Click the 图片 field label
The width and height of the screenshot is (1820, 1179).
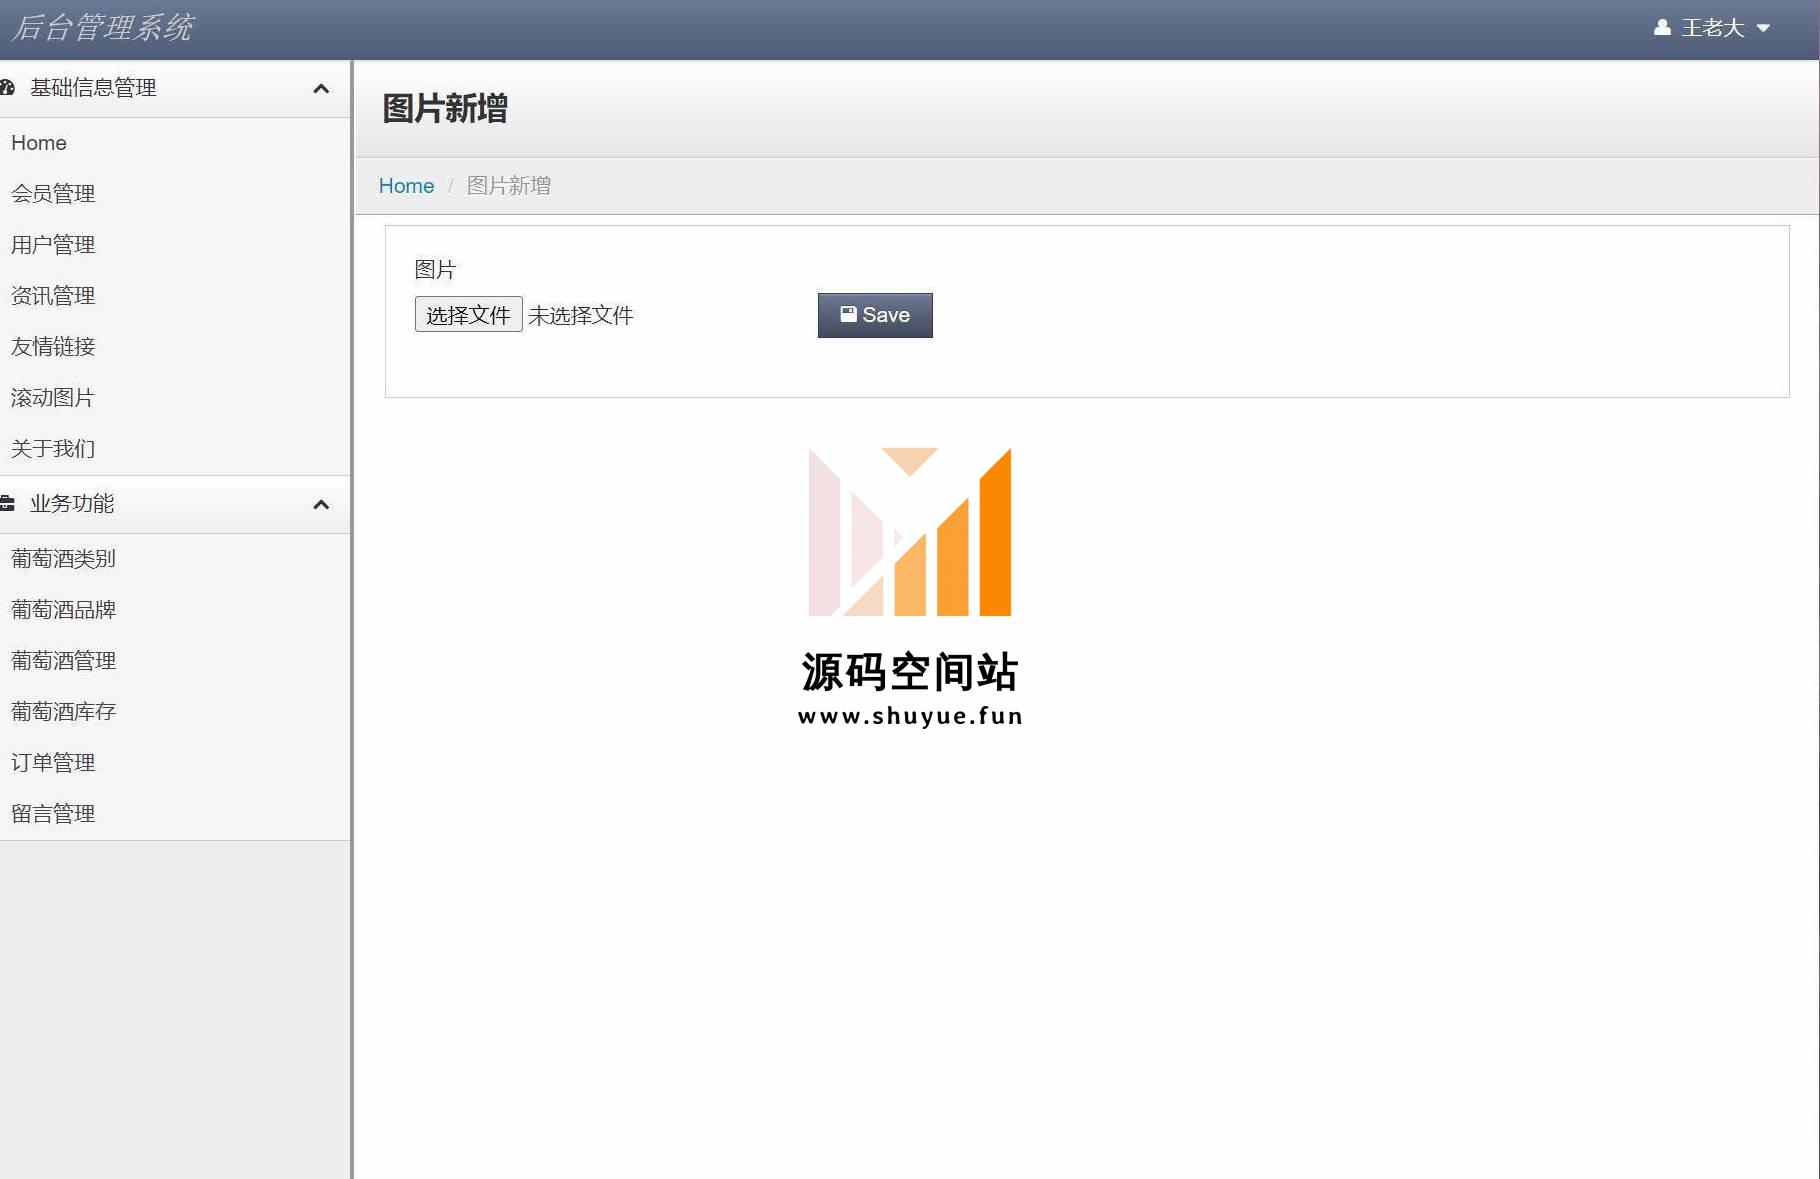[x=435, y=270]
